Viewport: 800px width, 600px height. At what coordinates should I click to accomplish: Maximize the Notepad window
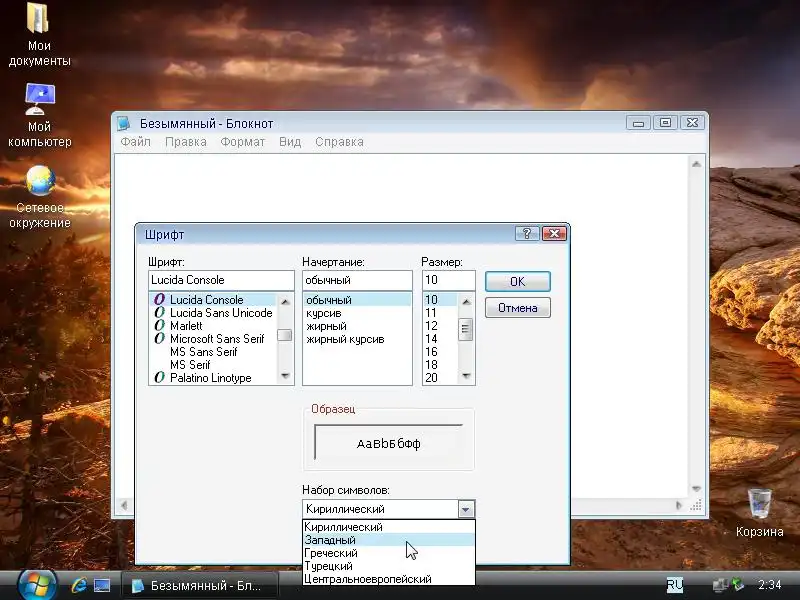(x=665, y=123)
